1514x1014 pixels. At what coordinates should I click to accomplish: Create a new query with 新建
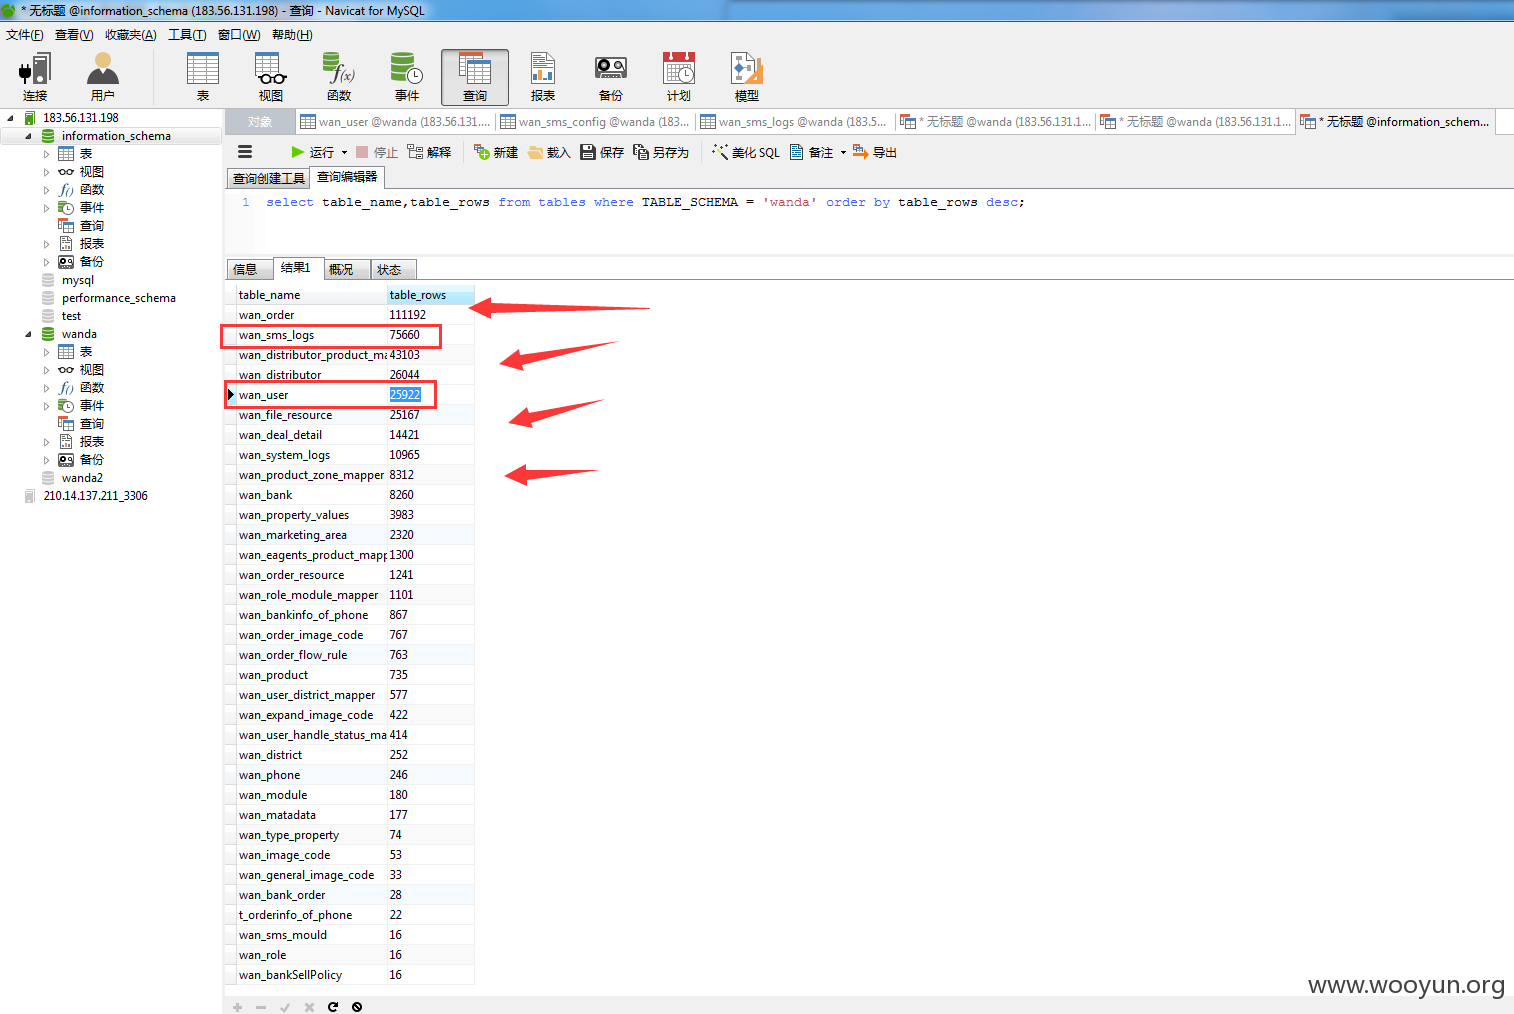click(x=496, y=152)
